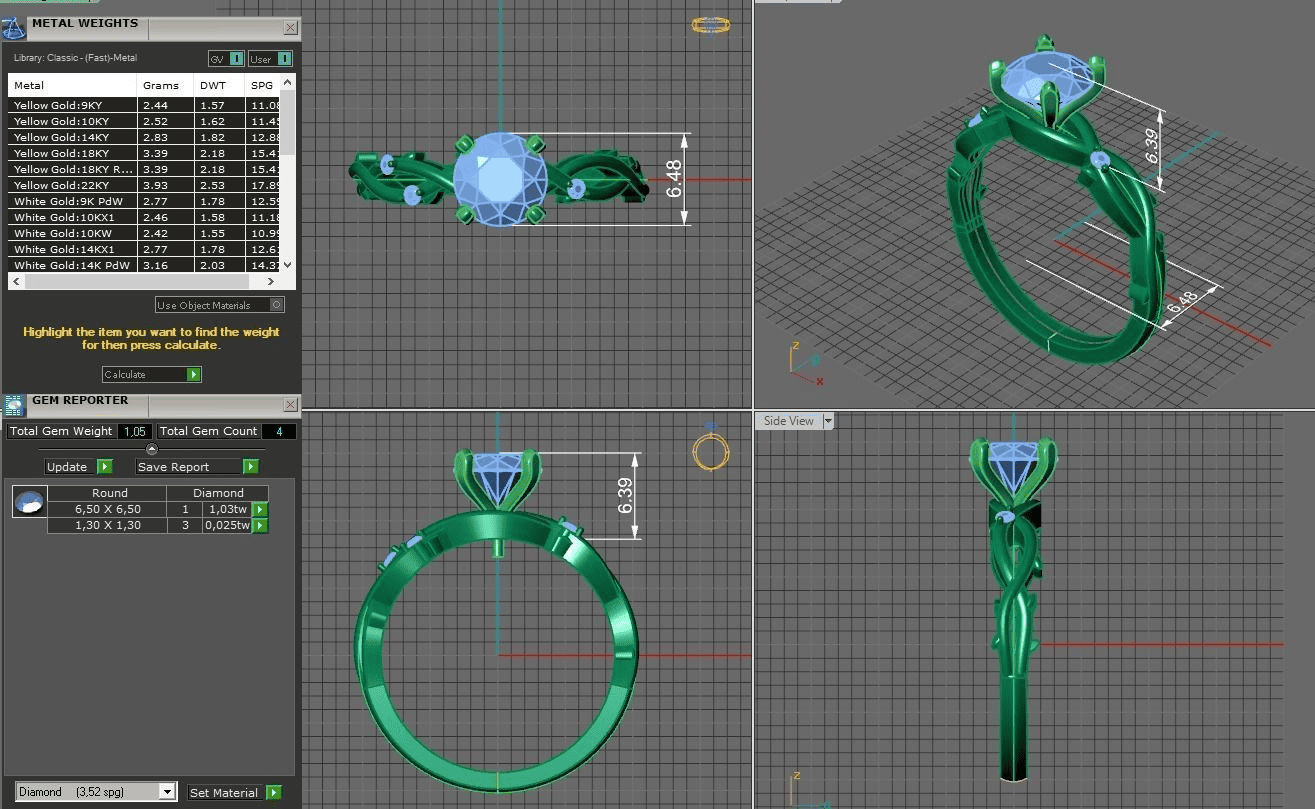The height and width of the screenshot is (809, 1315).
Task: Open the Diamond material dropdown
Action: tap(167, 792)
